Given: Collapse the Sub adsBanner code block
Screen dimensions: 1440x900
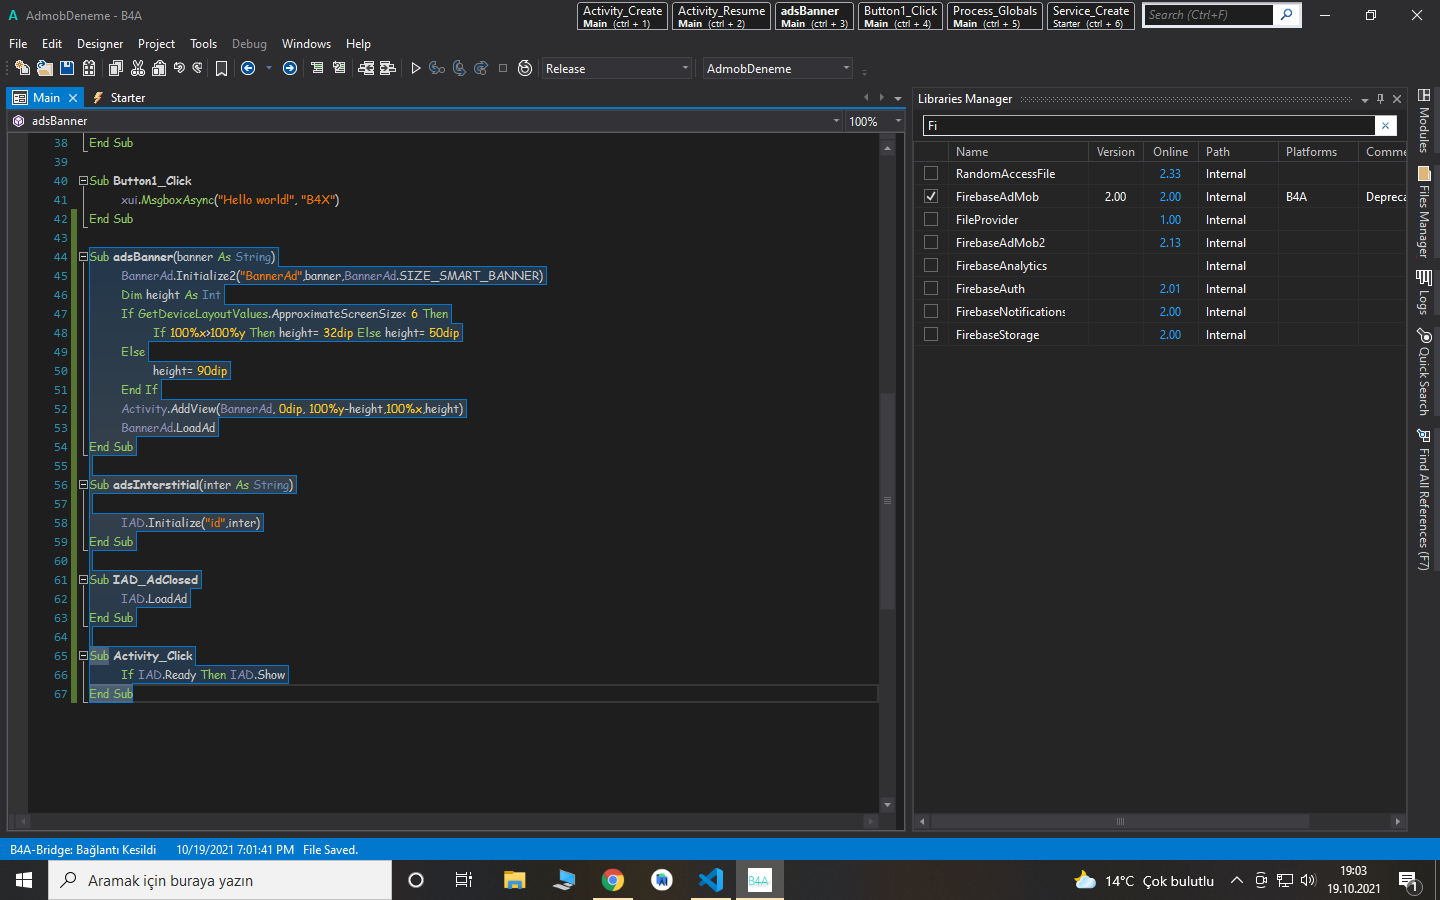Looking at the screenshot, I should 84,257.
